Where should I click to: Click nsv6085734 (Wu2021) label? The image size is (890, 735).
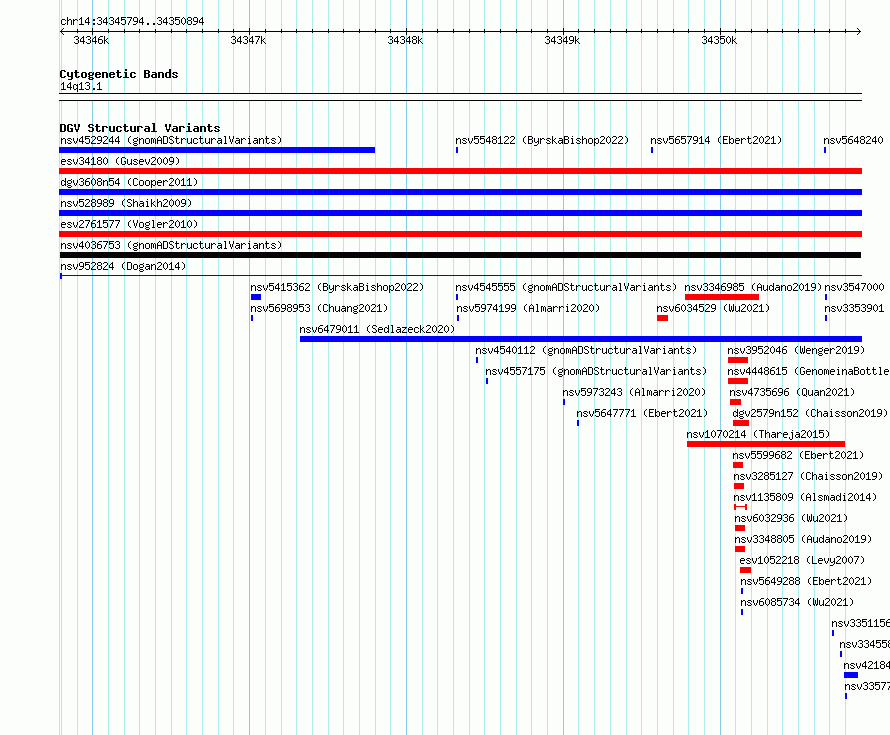point(797,602)
